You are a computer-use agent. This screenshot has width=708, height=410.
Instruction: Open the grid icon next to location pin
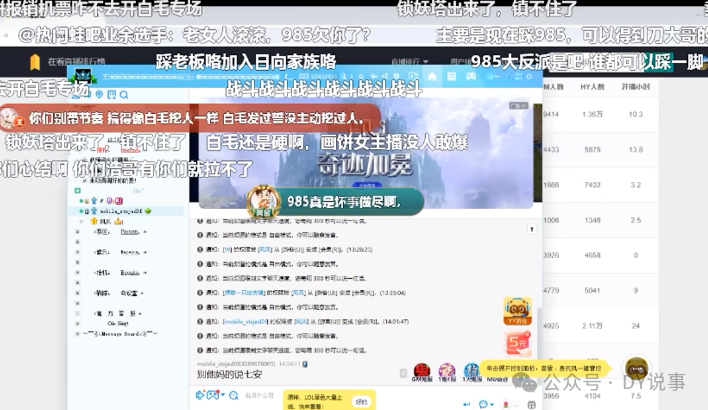[x=112, y=94]
